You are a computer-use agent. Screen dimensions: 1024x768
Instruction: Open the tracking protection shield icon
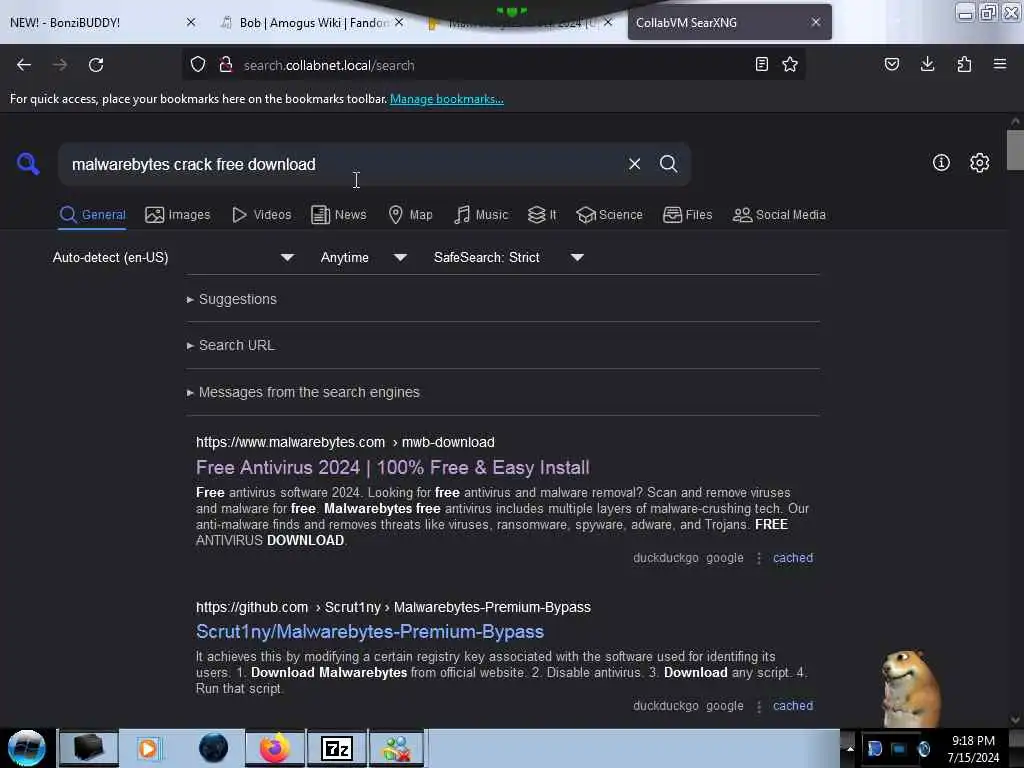pyautogui.click(x=198, y=65)
